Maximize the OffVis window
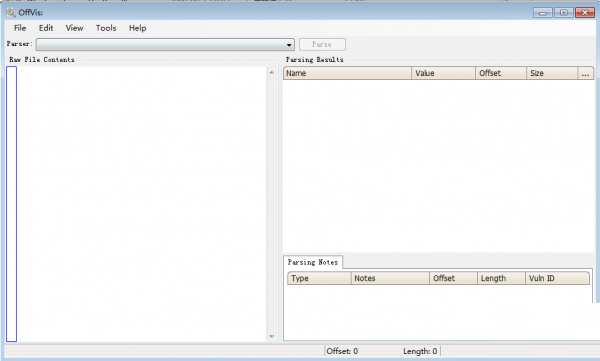The width and height of the screenshot is (600, 361). [564, 13]
